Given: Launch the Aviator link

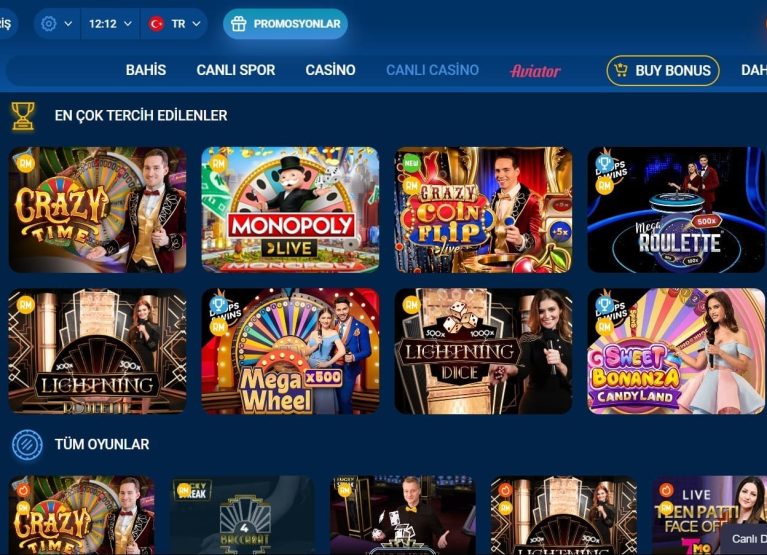Looking at the screenshot, I should pyautogui.click(x=535, y=71).
